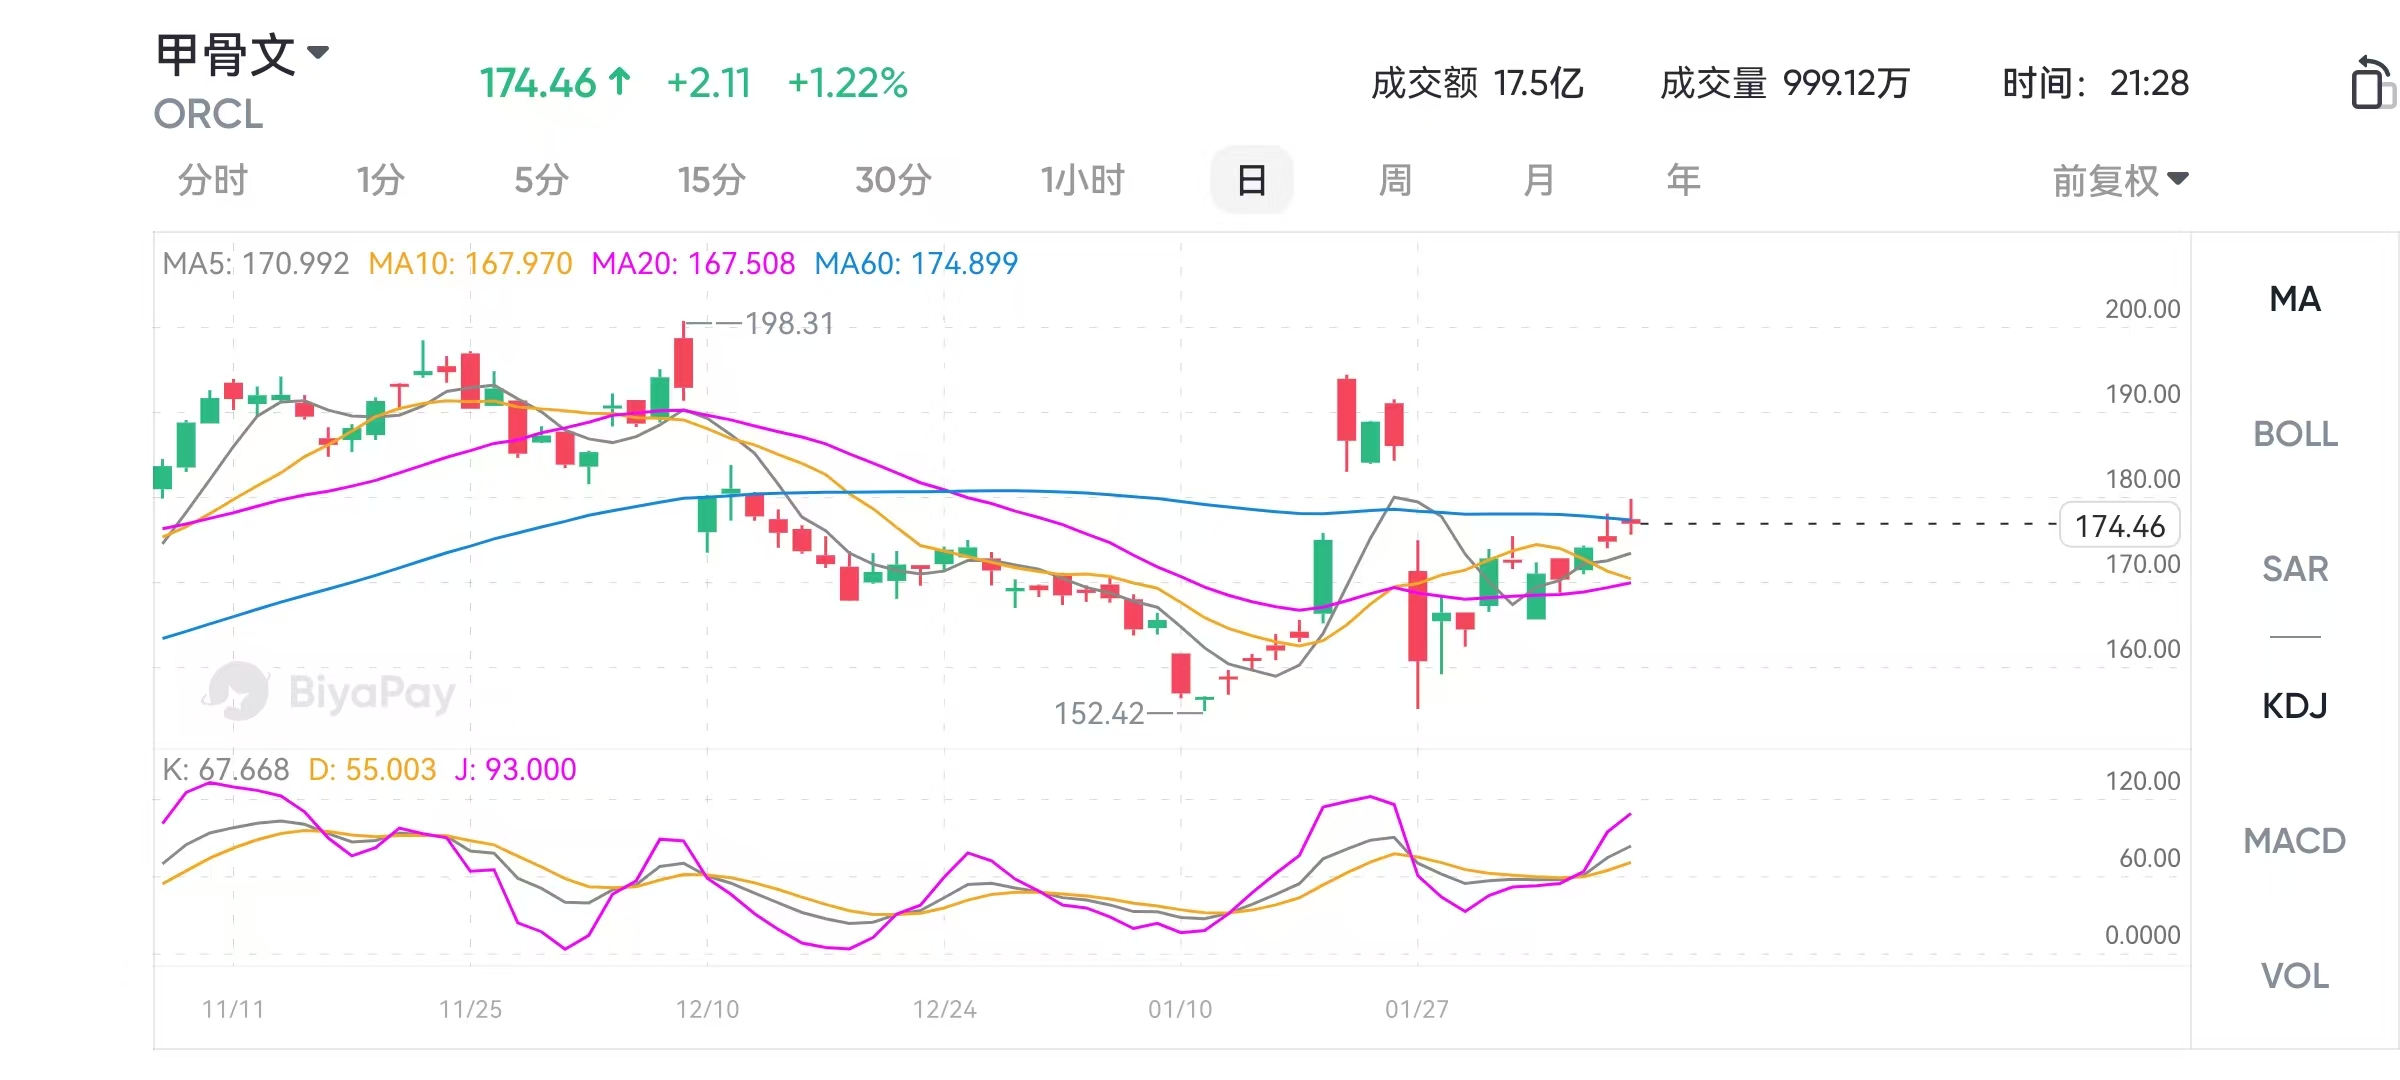This screenshot has width=2400, height=1080.
Task: Switch to the 周 weekly chart
Action: (1395, 181)
